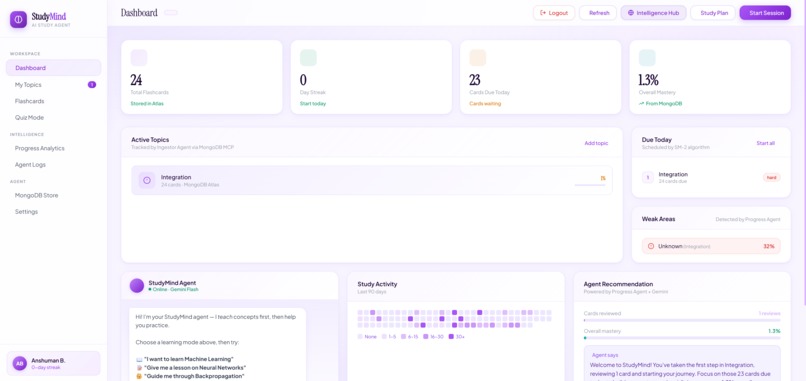This screenshot has height=381, width=806.
Task: Open Progress Analytics in the sidebar
Action: point(53,148)
